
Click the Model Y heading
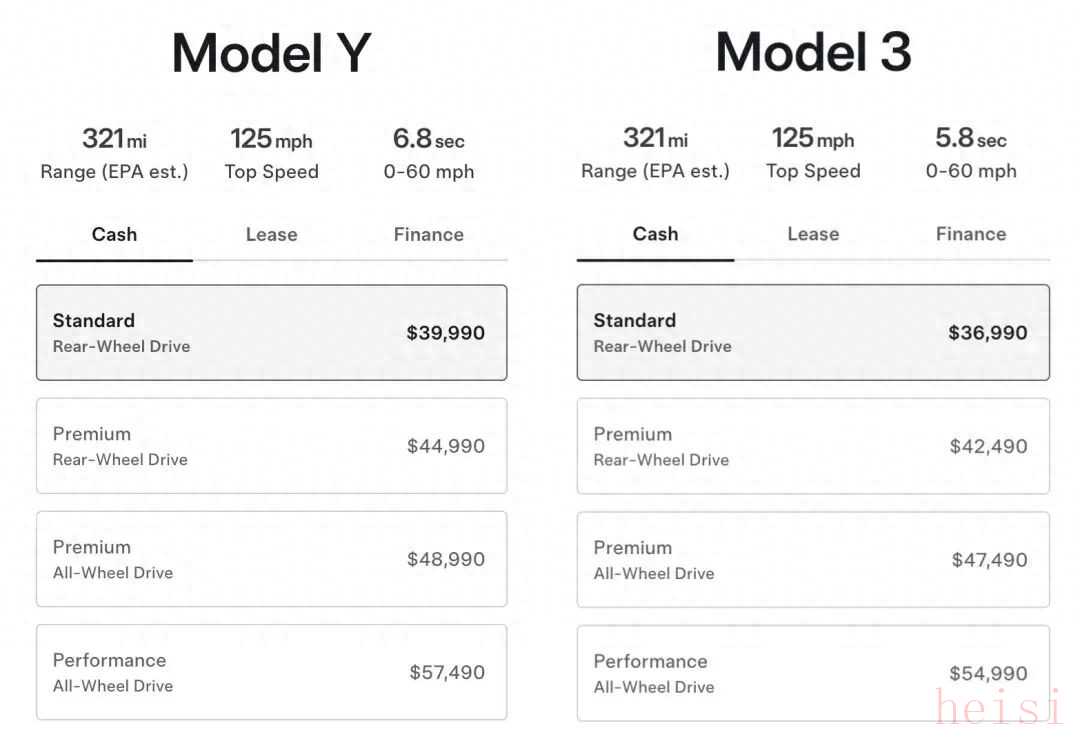pyautogui.click(x=271, y=53)
